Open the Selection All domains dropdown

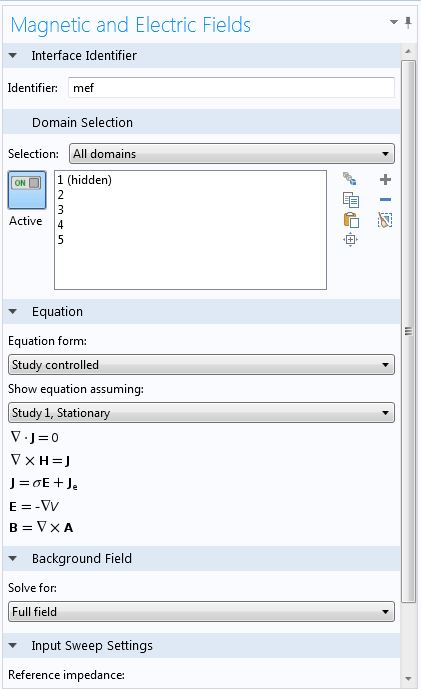pos(232,154)
